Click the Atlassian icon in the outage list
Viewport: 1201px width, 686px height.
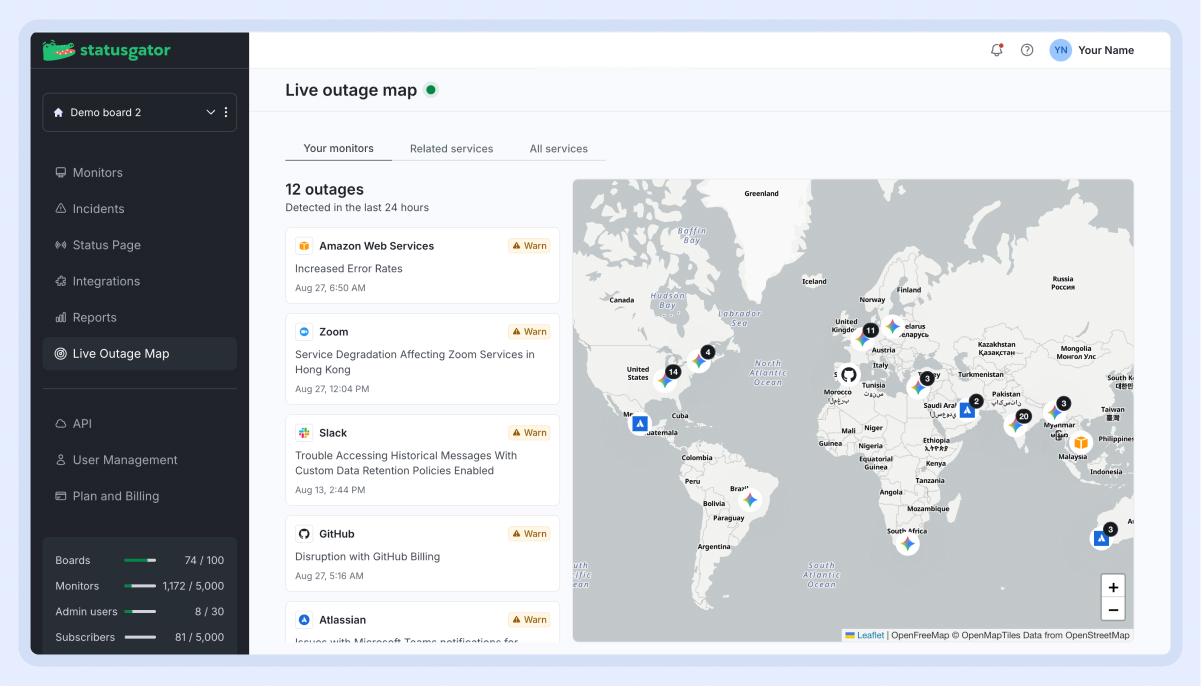(x=304, y=620)
